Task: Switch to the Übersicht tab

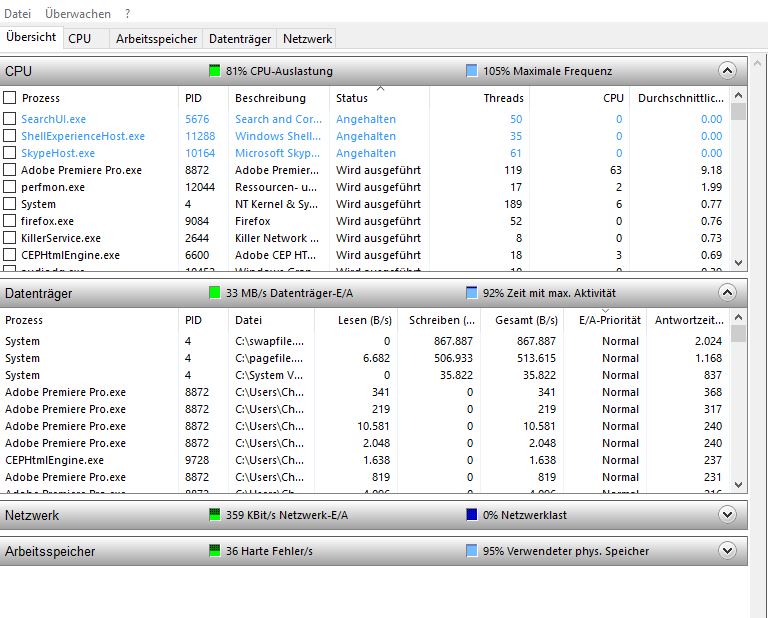Action: pyautogui.click(x=31, y=37)
